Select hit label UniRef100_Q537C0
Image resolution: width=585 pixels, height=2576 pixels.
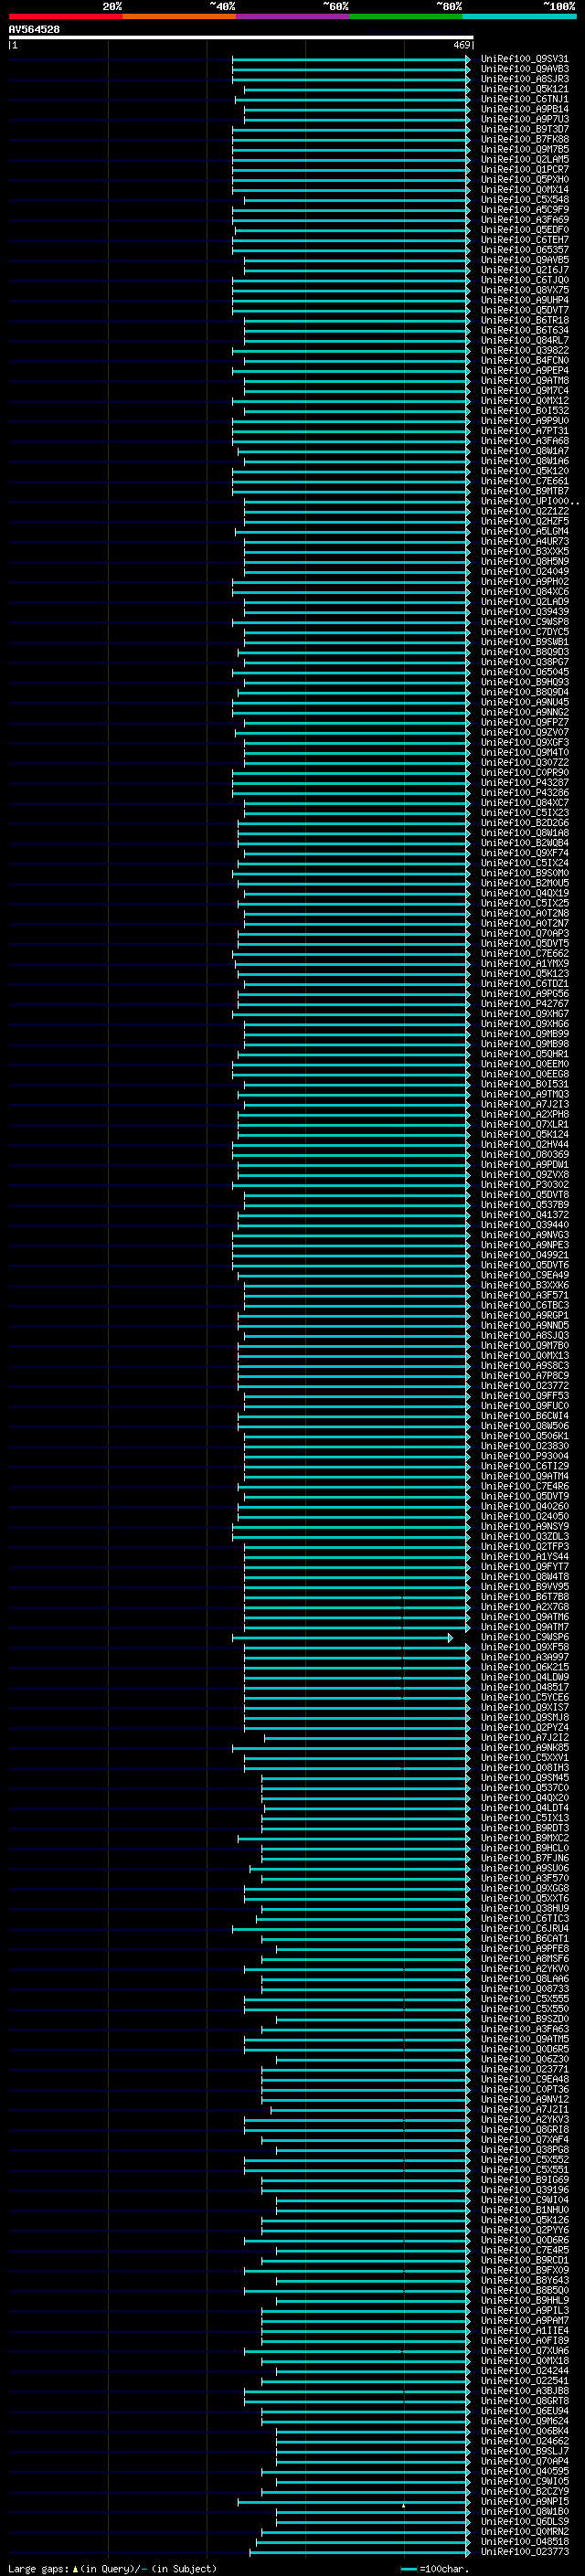[525, 1788]
